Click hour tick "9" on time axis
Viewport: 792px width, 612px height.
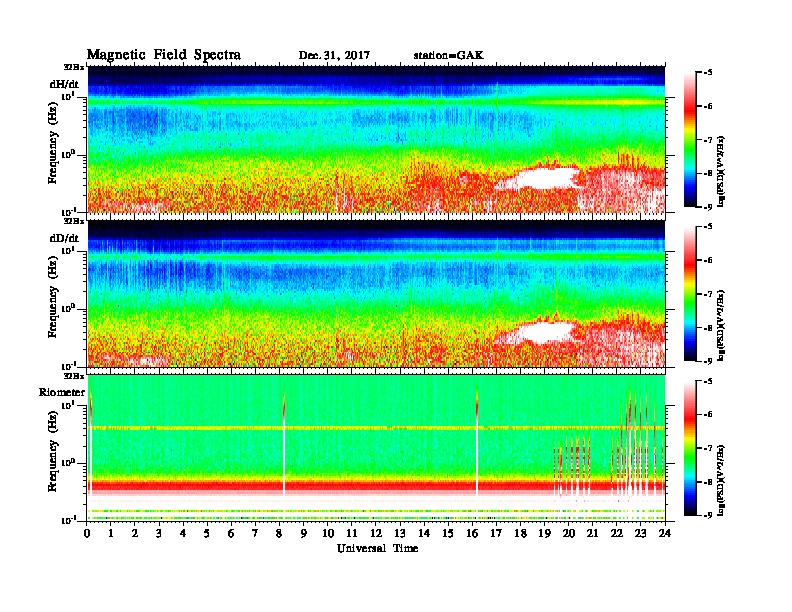pyautogui.click(x=304, y=534)
